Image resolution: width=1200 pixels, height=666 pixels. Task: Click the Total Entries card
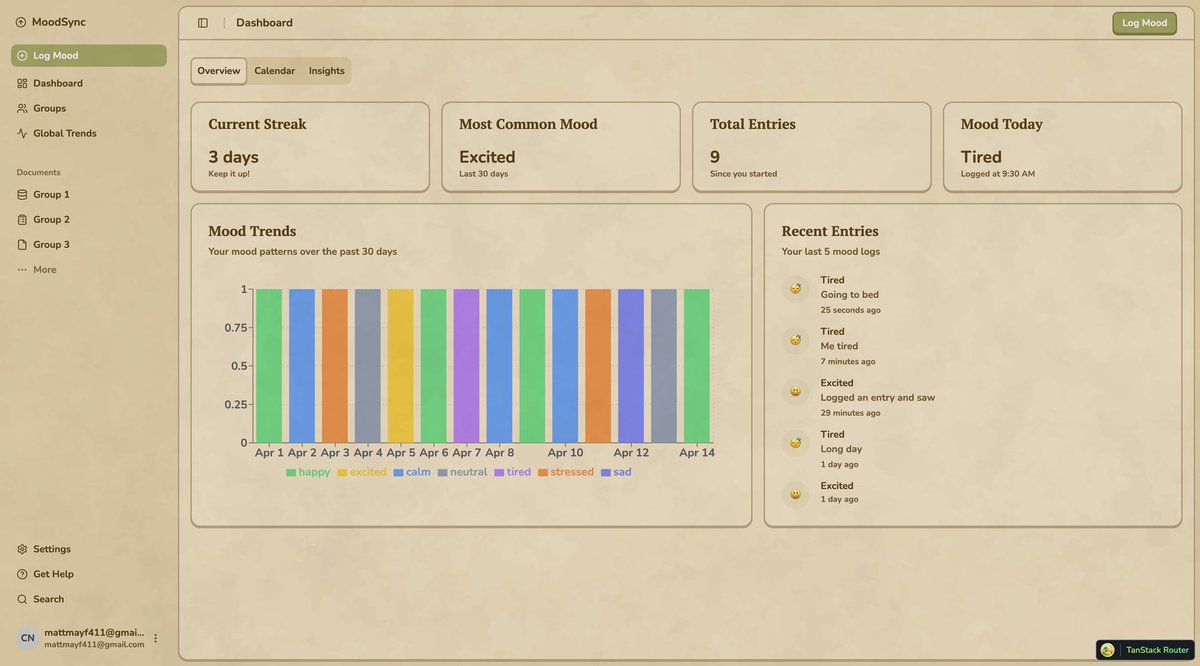[x=812, y=147]
